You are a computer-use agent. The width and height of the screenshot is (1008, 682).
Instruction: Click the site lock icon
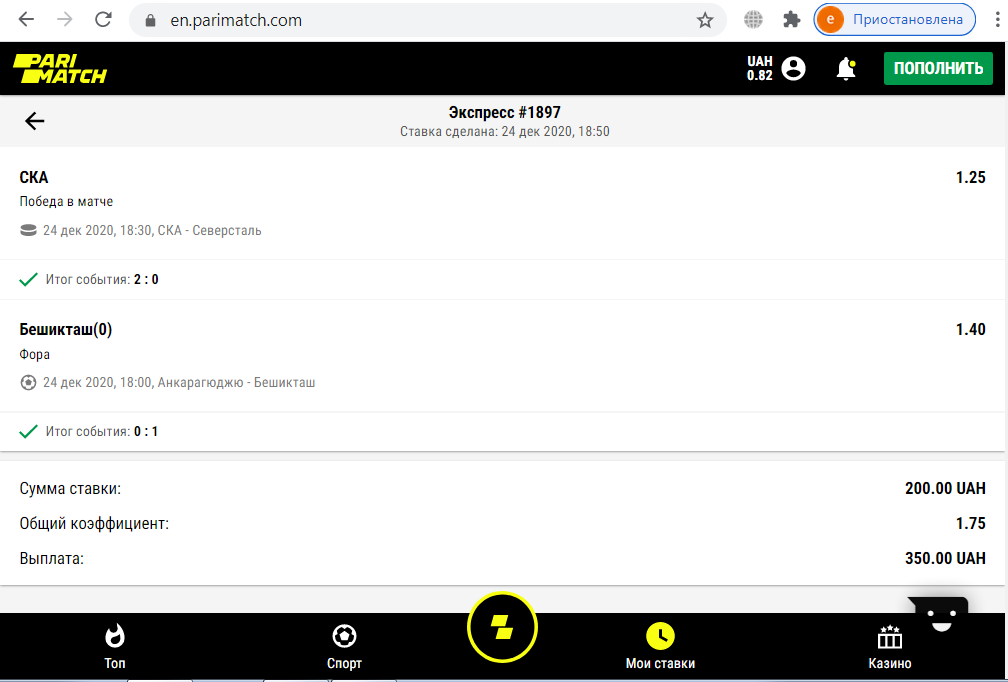150,21
